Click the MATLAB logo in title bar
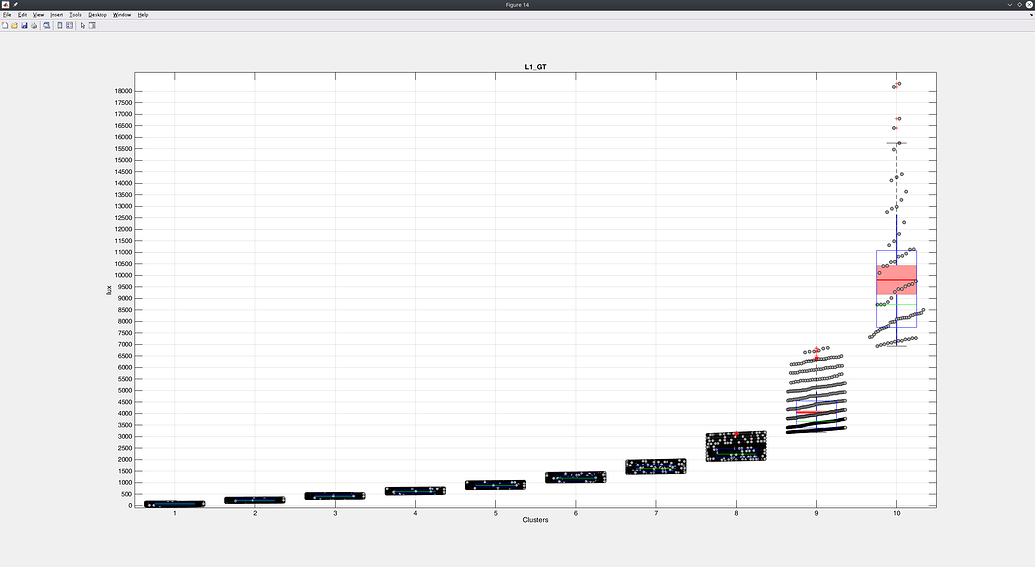 coord(5,5)
